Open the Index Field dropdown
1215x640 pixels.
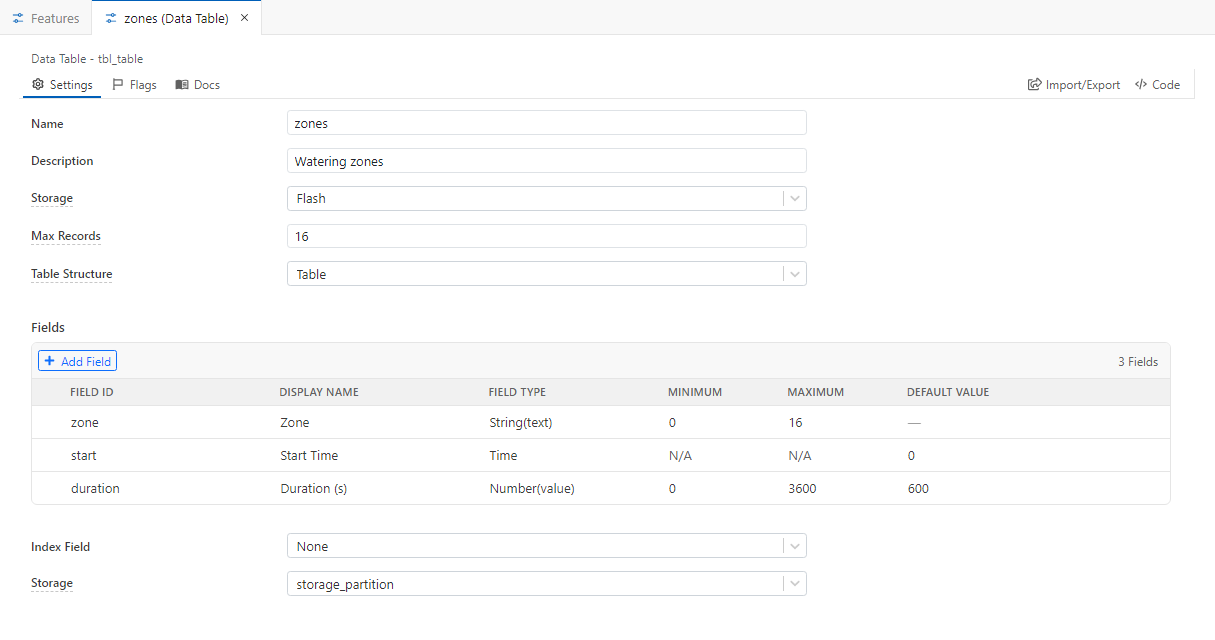coord(546,546)
